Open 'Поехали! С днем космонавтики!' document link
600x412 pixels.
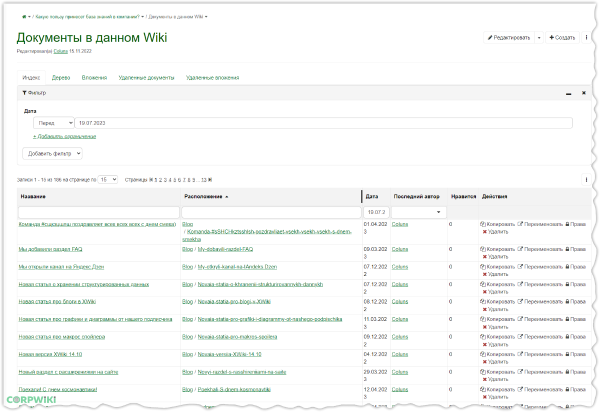point(58,390)
